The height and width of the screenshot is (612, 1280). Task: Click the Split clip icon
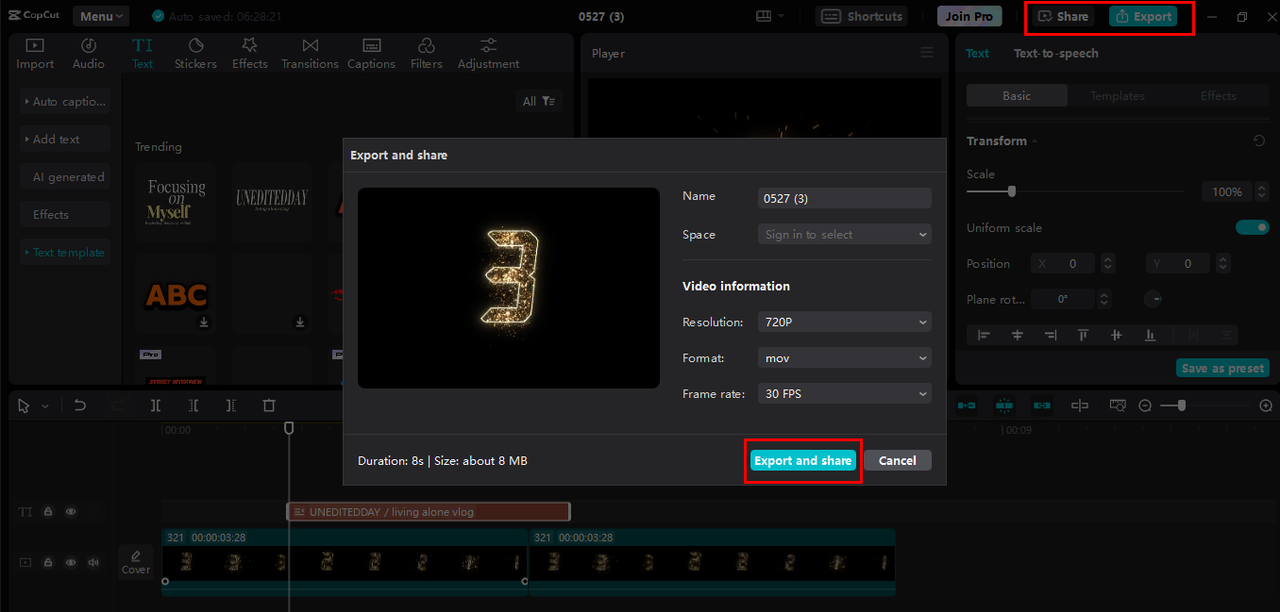point(155,405)
